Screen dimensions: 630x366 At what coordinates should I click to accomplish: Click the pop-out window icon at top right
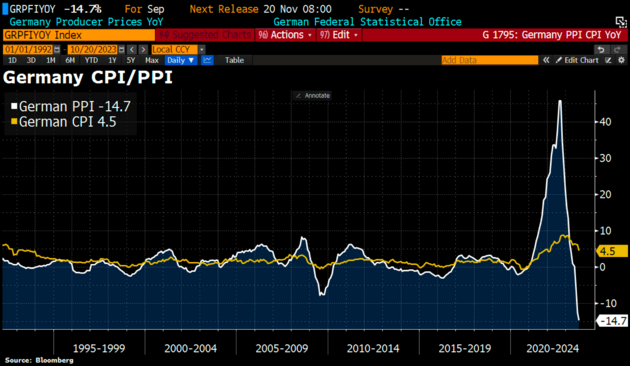tap(621, 22)
